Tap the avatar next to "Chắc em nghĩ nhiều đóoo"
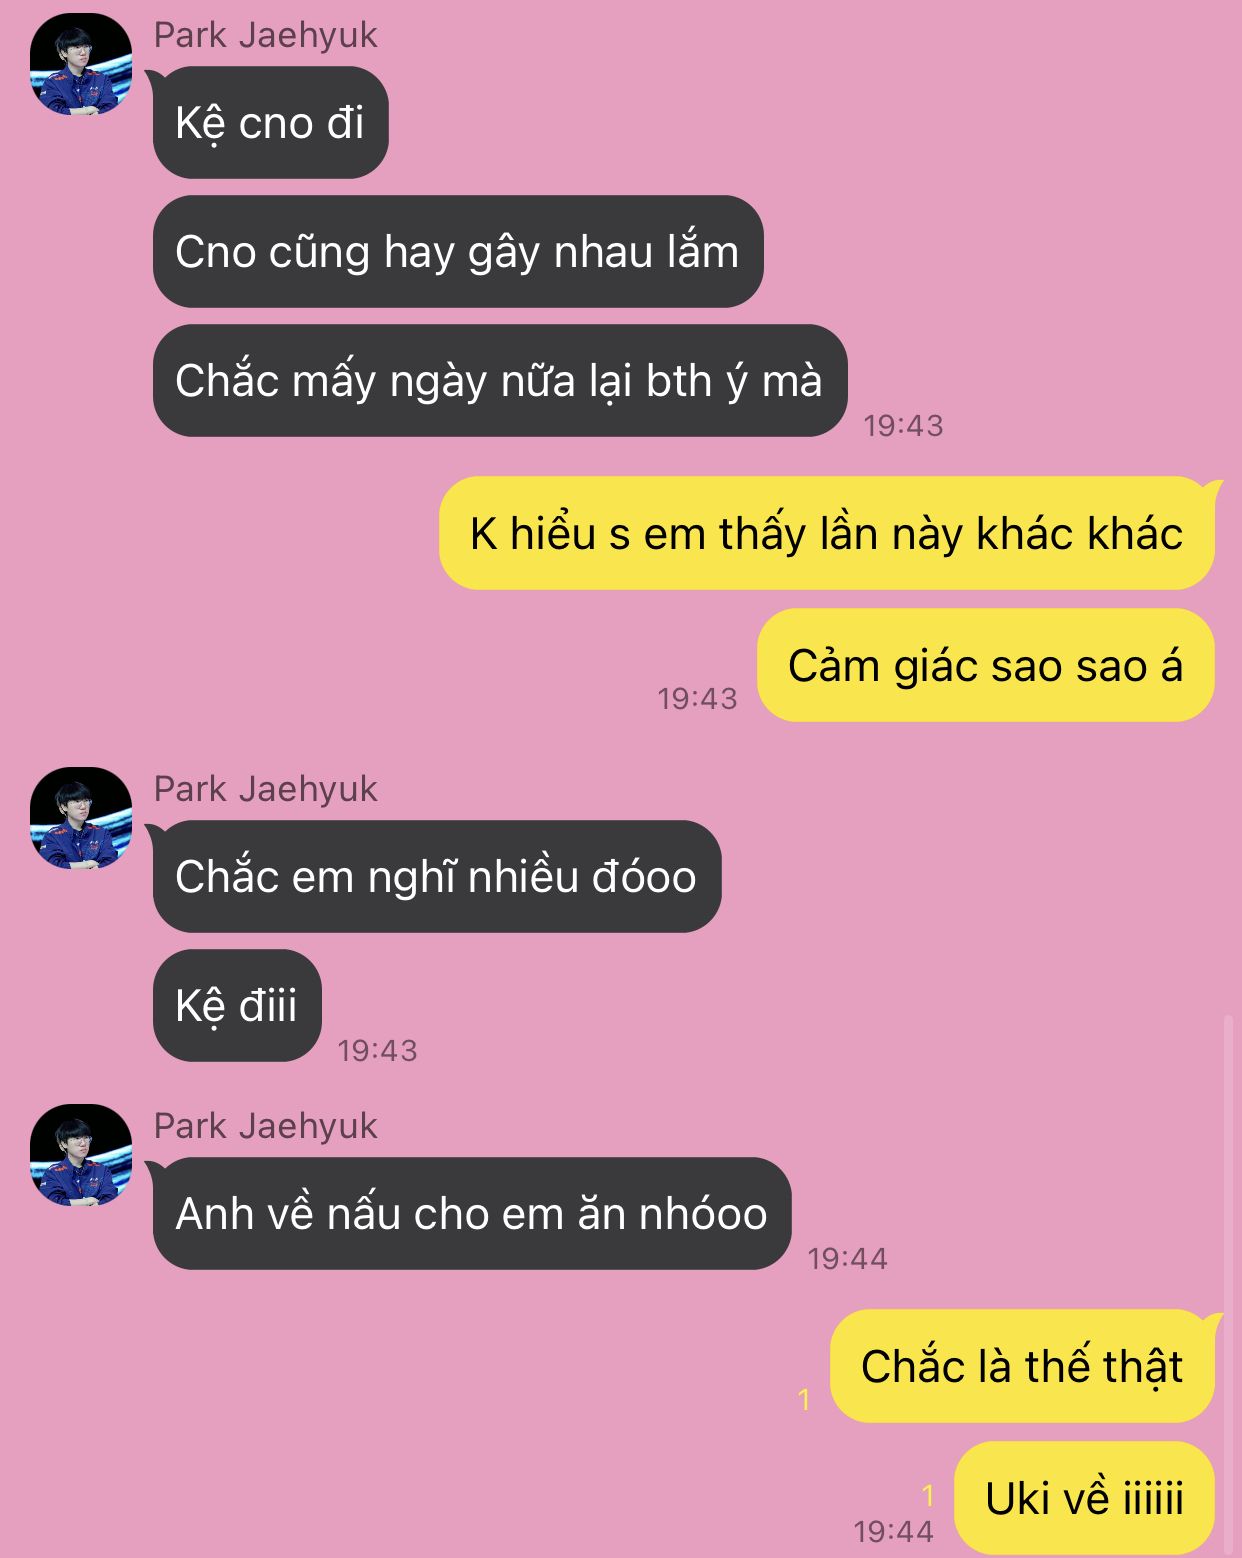 [x=81, y=818]
